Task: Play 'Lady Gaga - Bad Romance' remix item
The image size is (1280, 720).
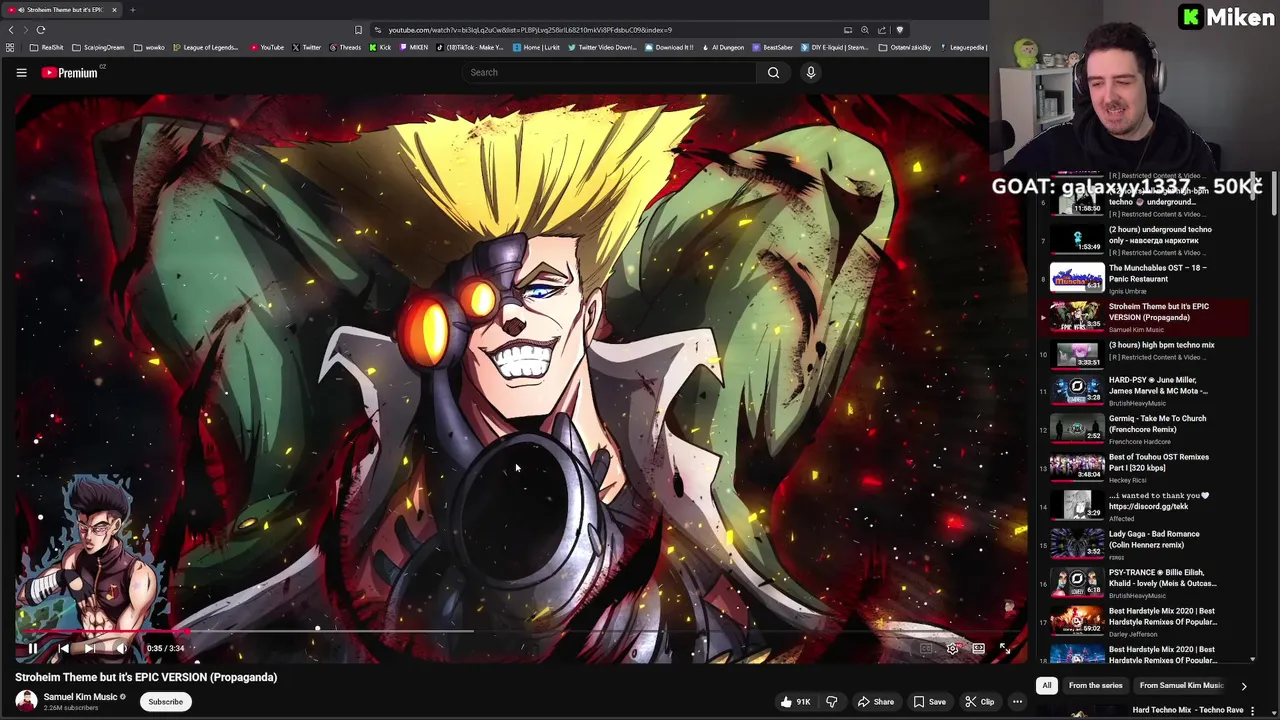Action: pyautogui.click(x=1143, y=544)
